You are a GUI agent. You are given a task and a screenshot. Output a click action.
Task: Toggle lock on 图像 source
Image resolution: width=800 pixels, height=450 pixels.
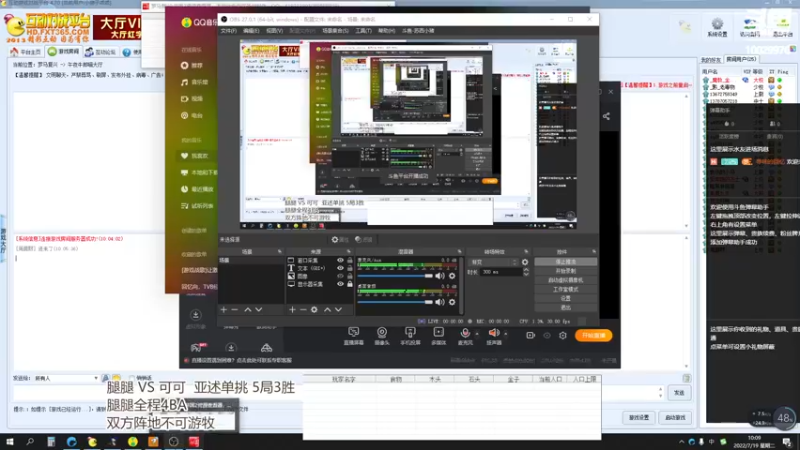(x=349, y=276)
